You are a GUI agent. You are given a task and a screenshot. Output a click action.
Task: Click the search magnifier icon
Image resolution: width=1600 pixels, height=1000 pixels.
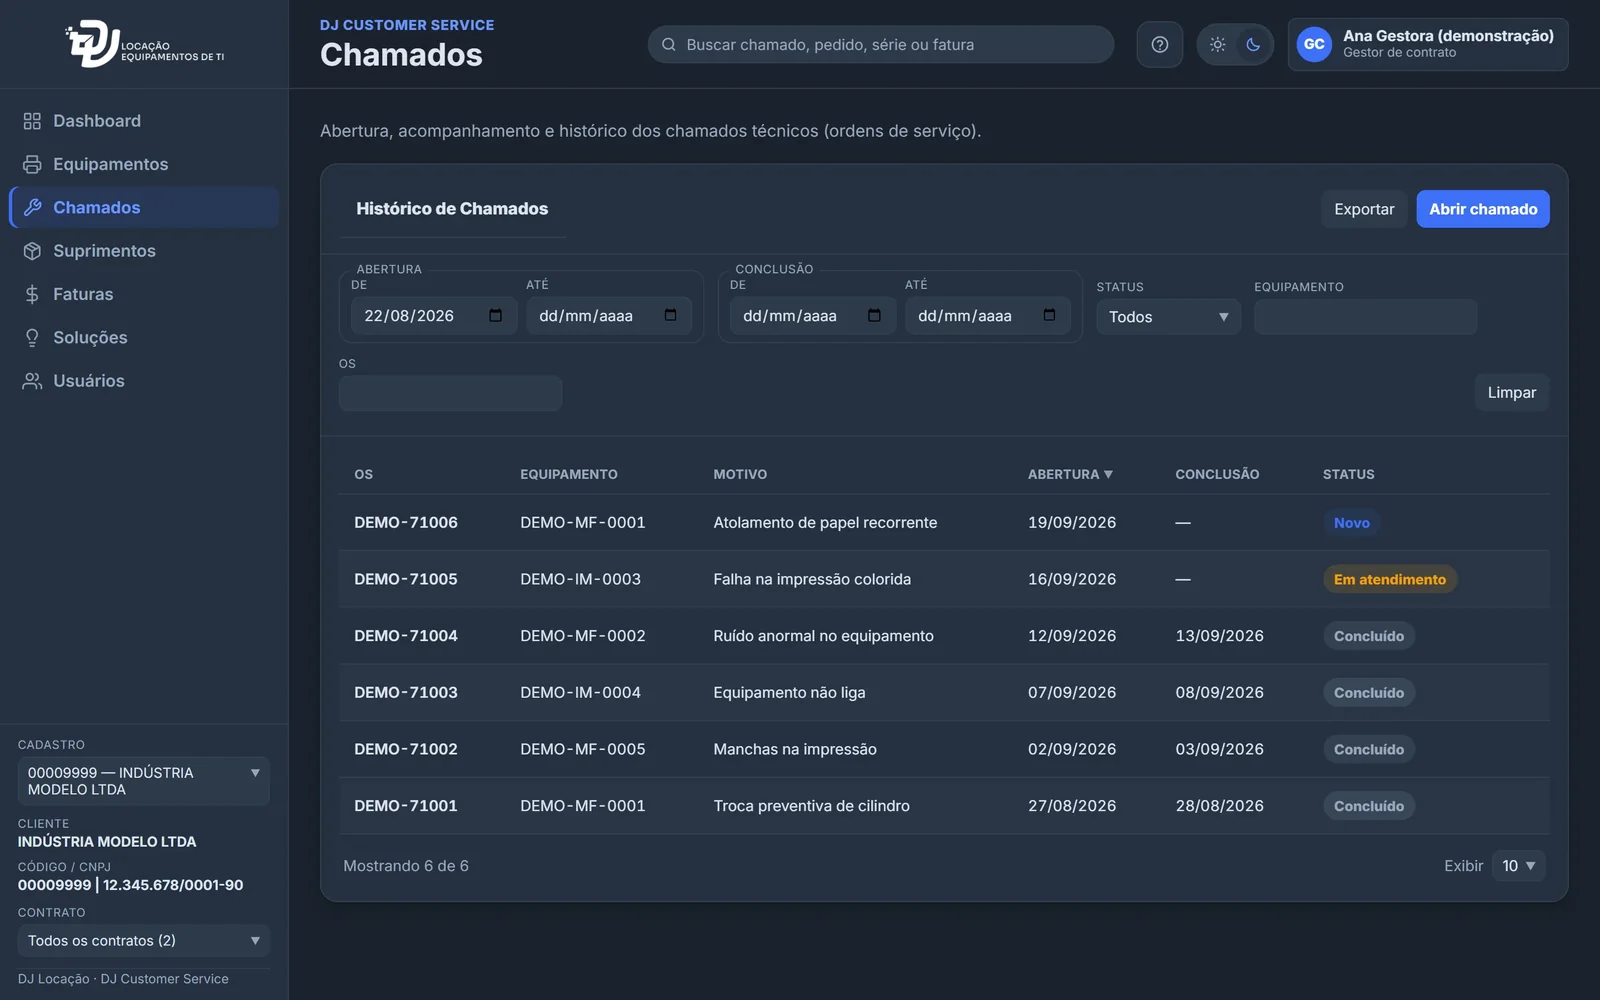coord(669,44)
